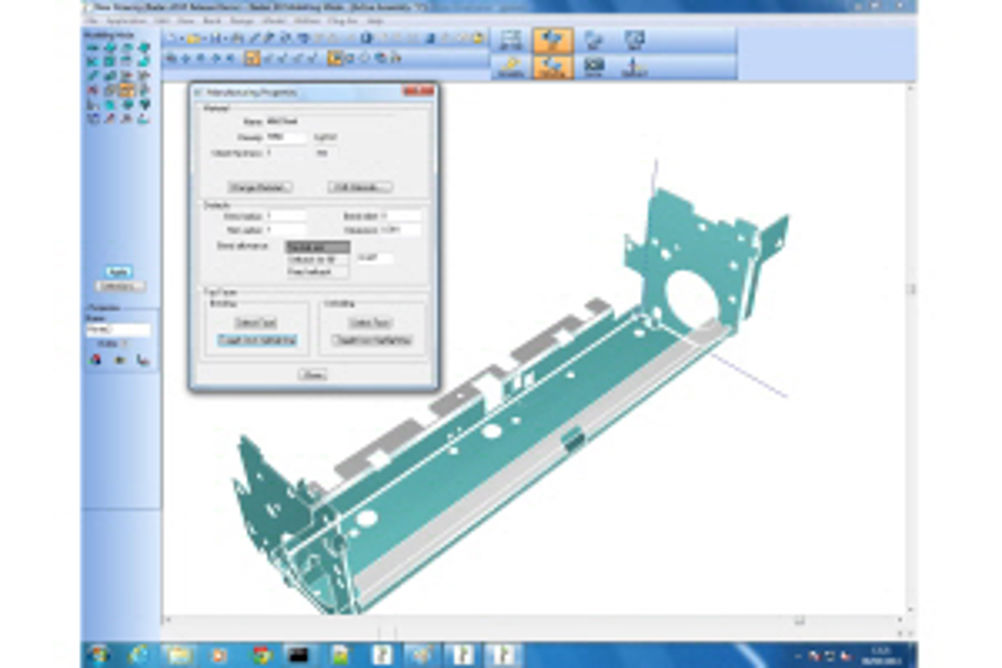The image size is (1002, 668).
Task: Click the Tolerance input field
Action: point(400,229)
